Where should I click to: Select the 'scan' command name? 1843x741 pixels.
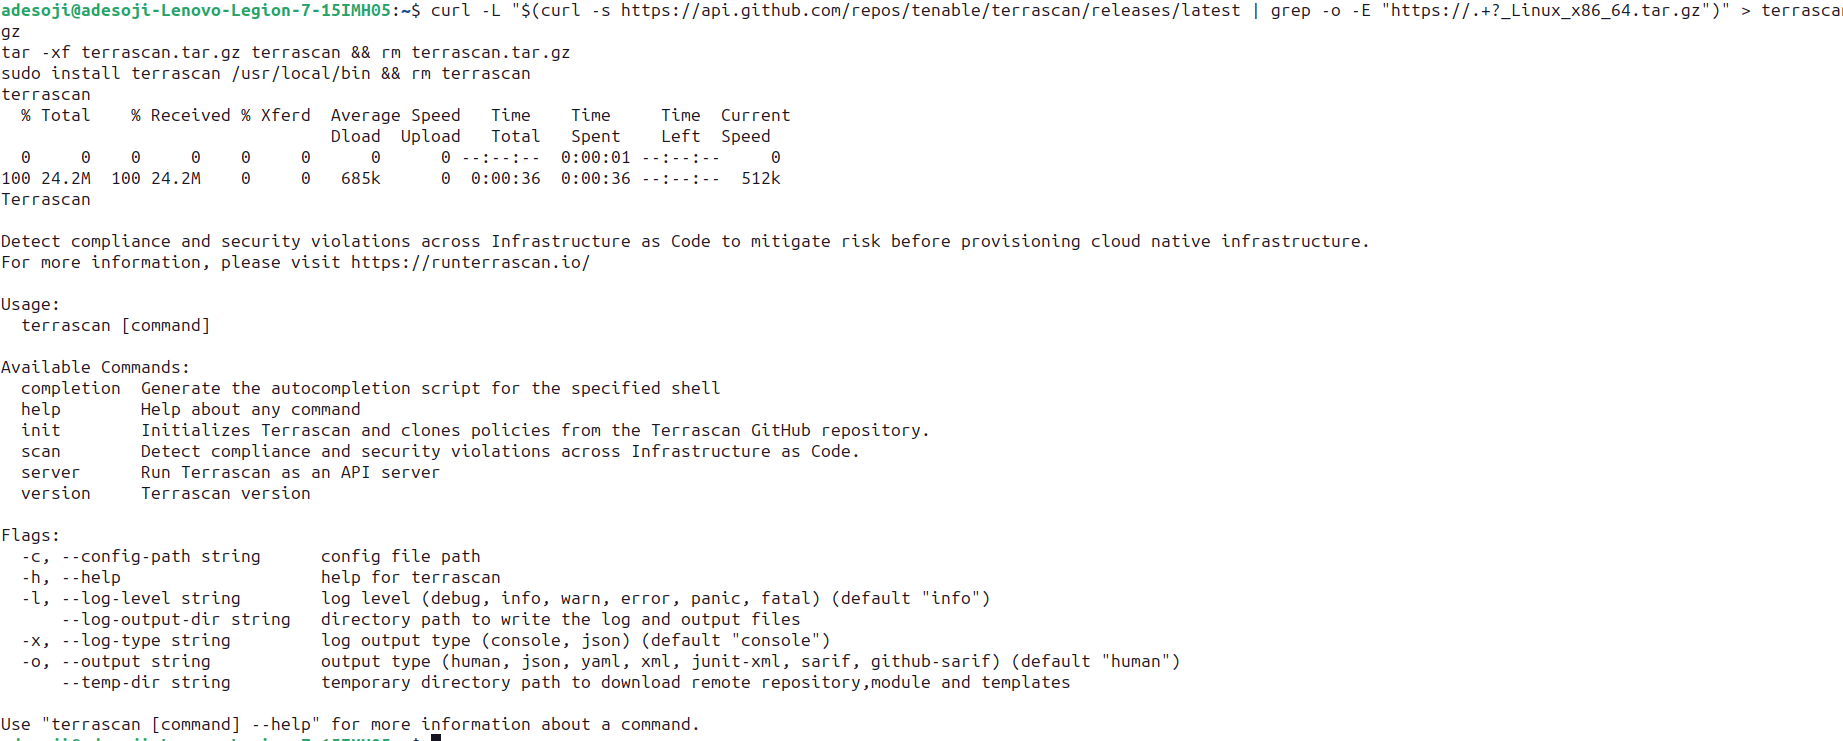coord(41,452)
